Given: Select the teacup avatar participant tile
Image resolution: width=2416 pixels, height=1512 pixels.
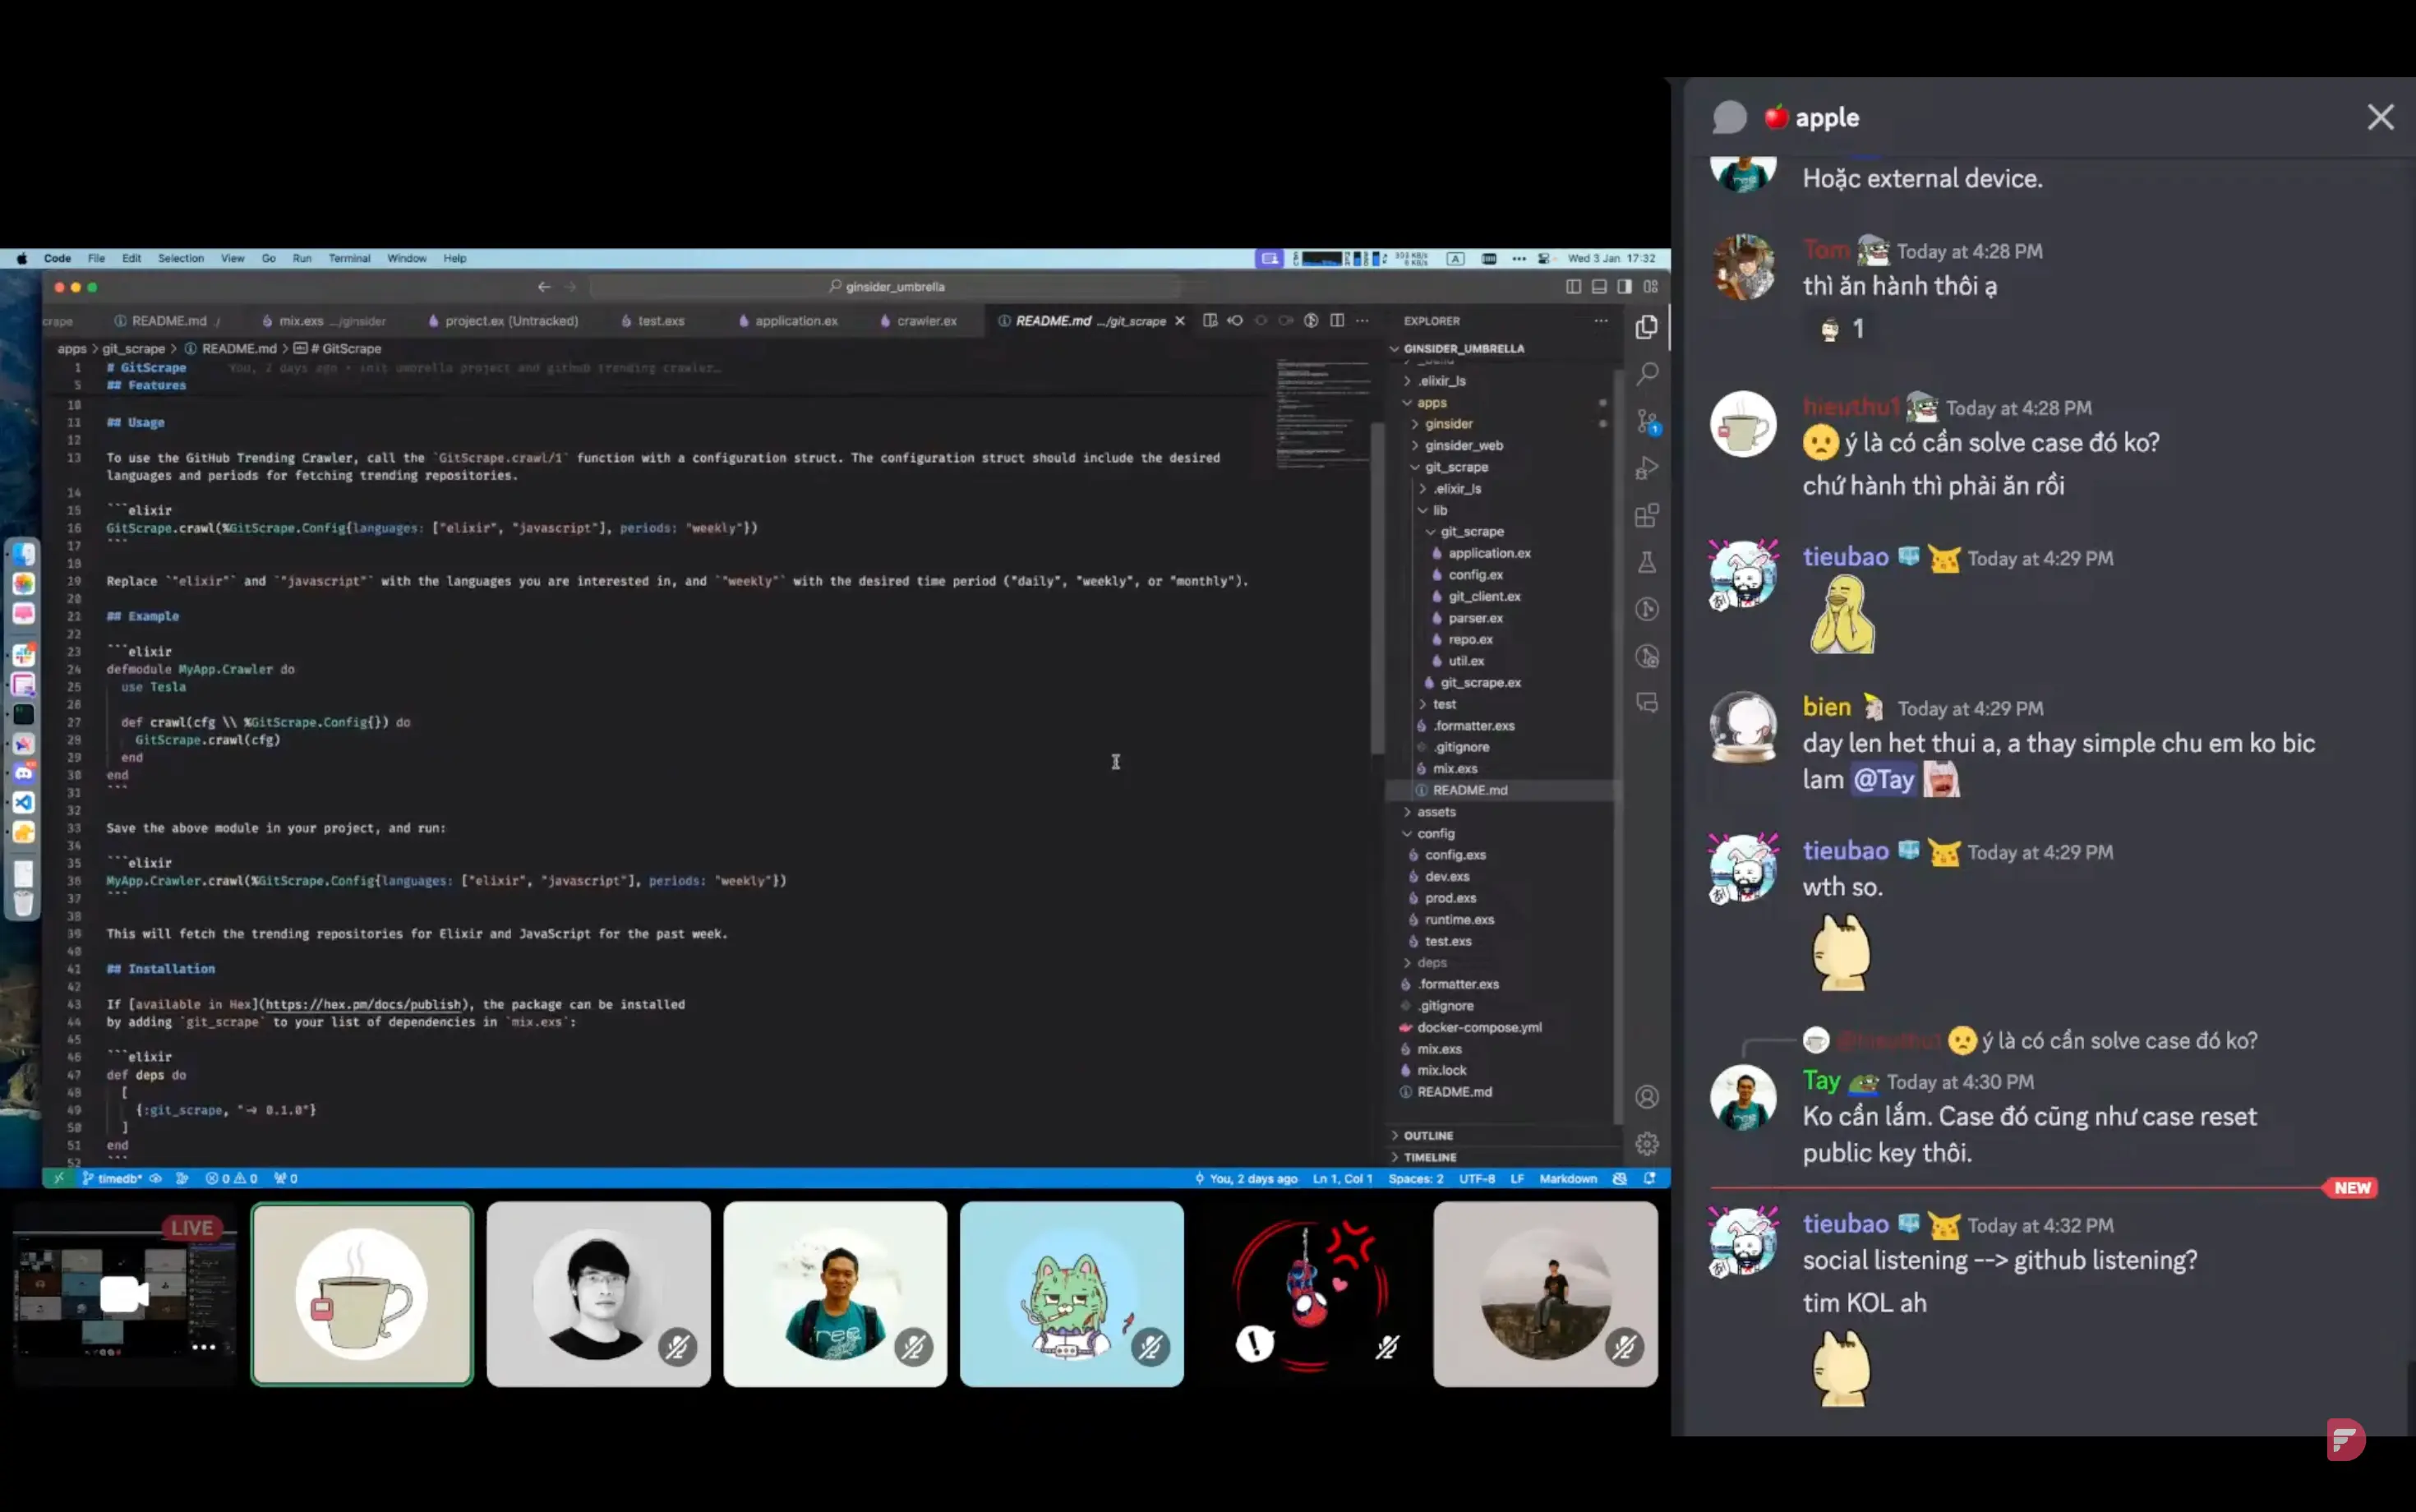Looking at the screenshot, I should tap(362, 1294).
